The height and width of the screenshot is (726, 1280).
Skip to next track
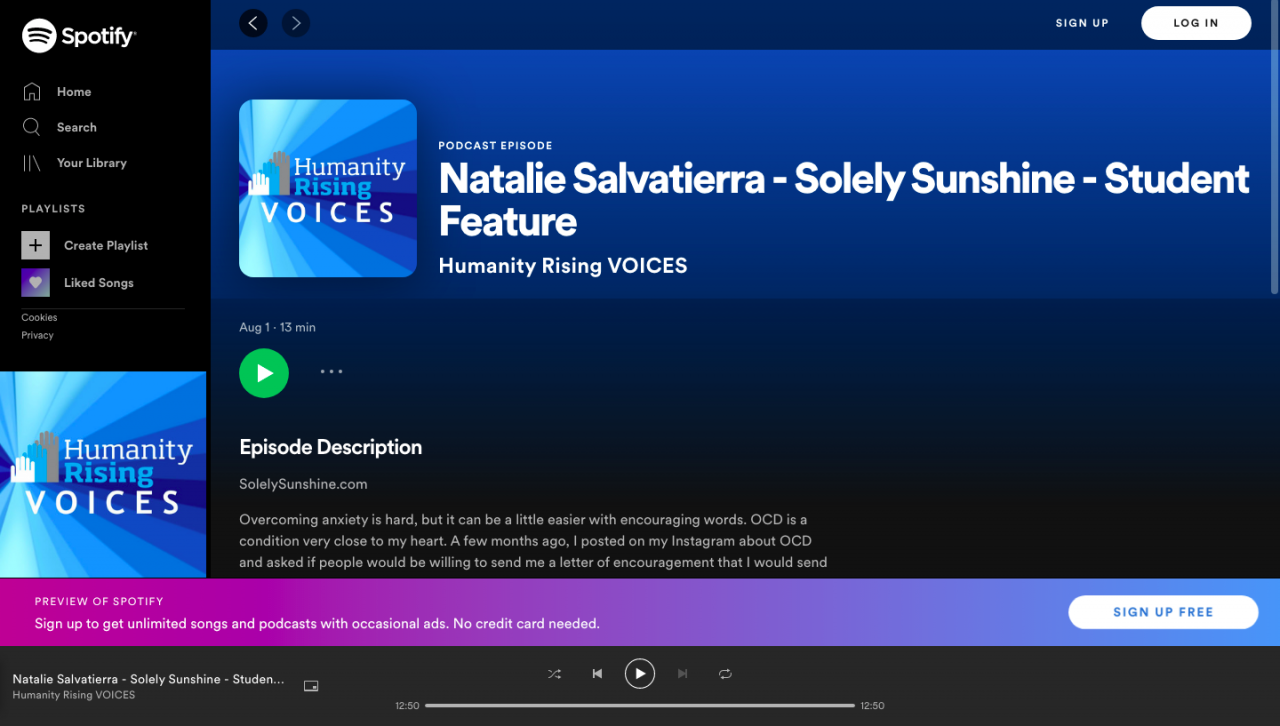(683, 674)
